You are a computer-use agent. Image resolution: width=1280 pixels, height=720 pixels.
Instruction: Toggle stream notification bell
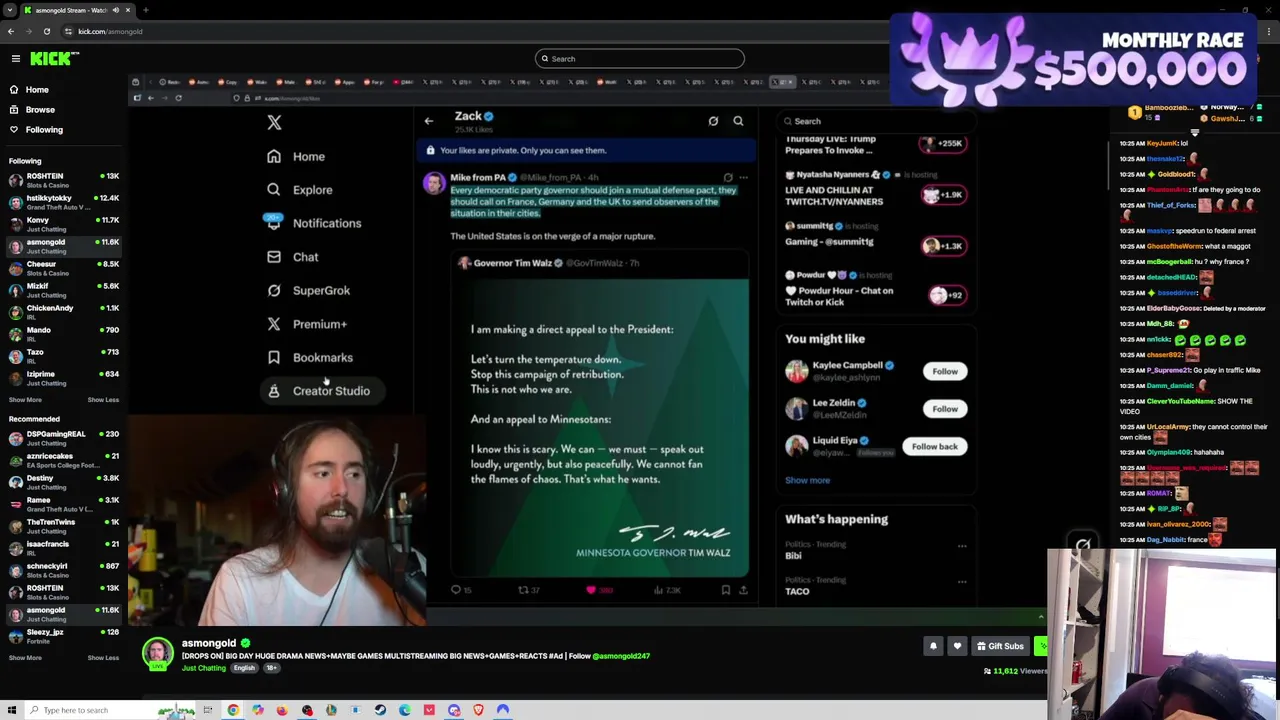(x=933, y=647)
